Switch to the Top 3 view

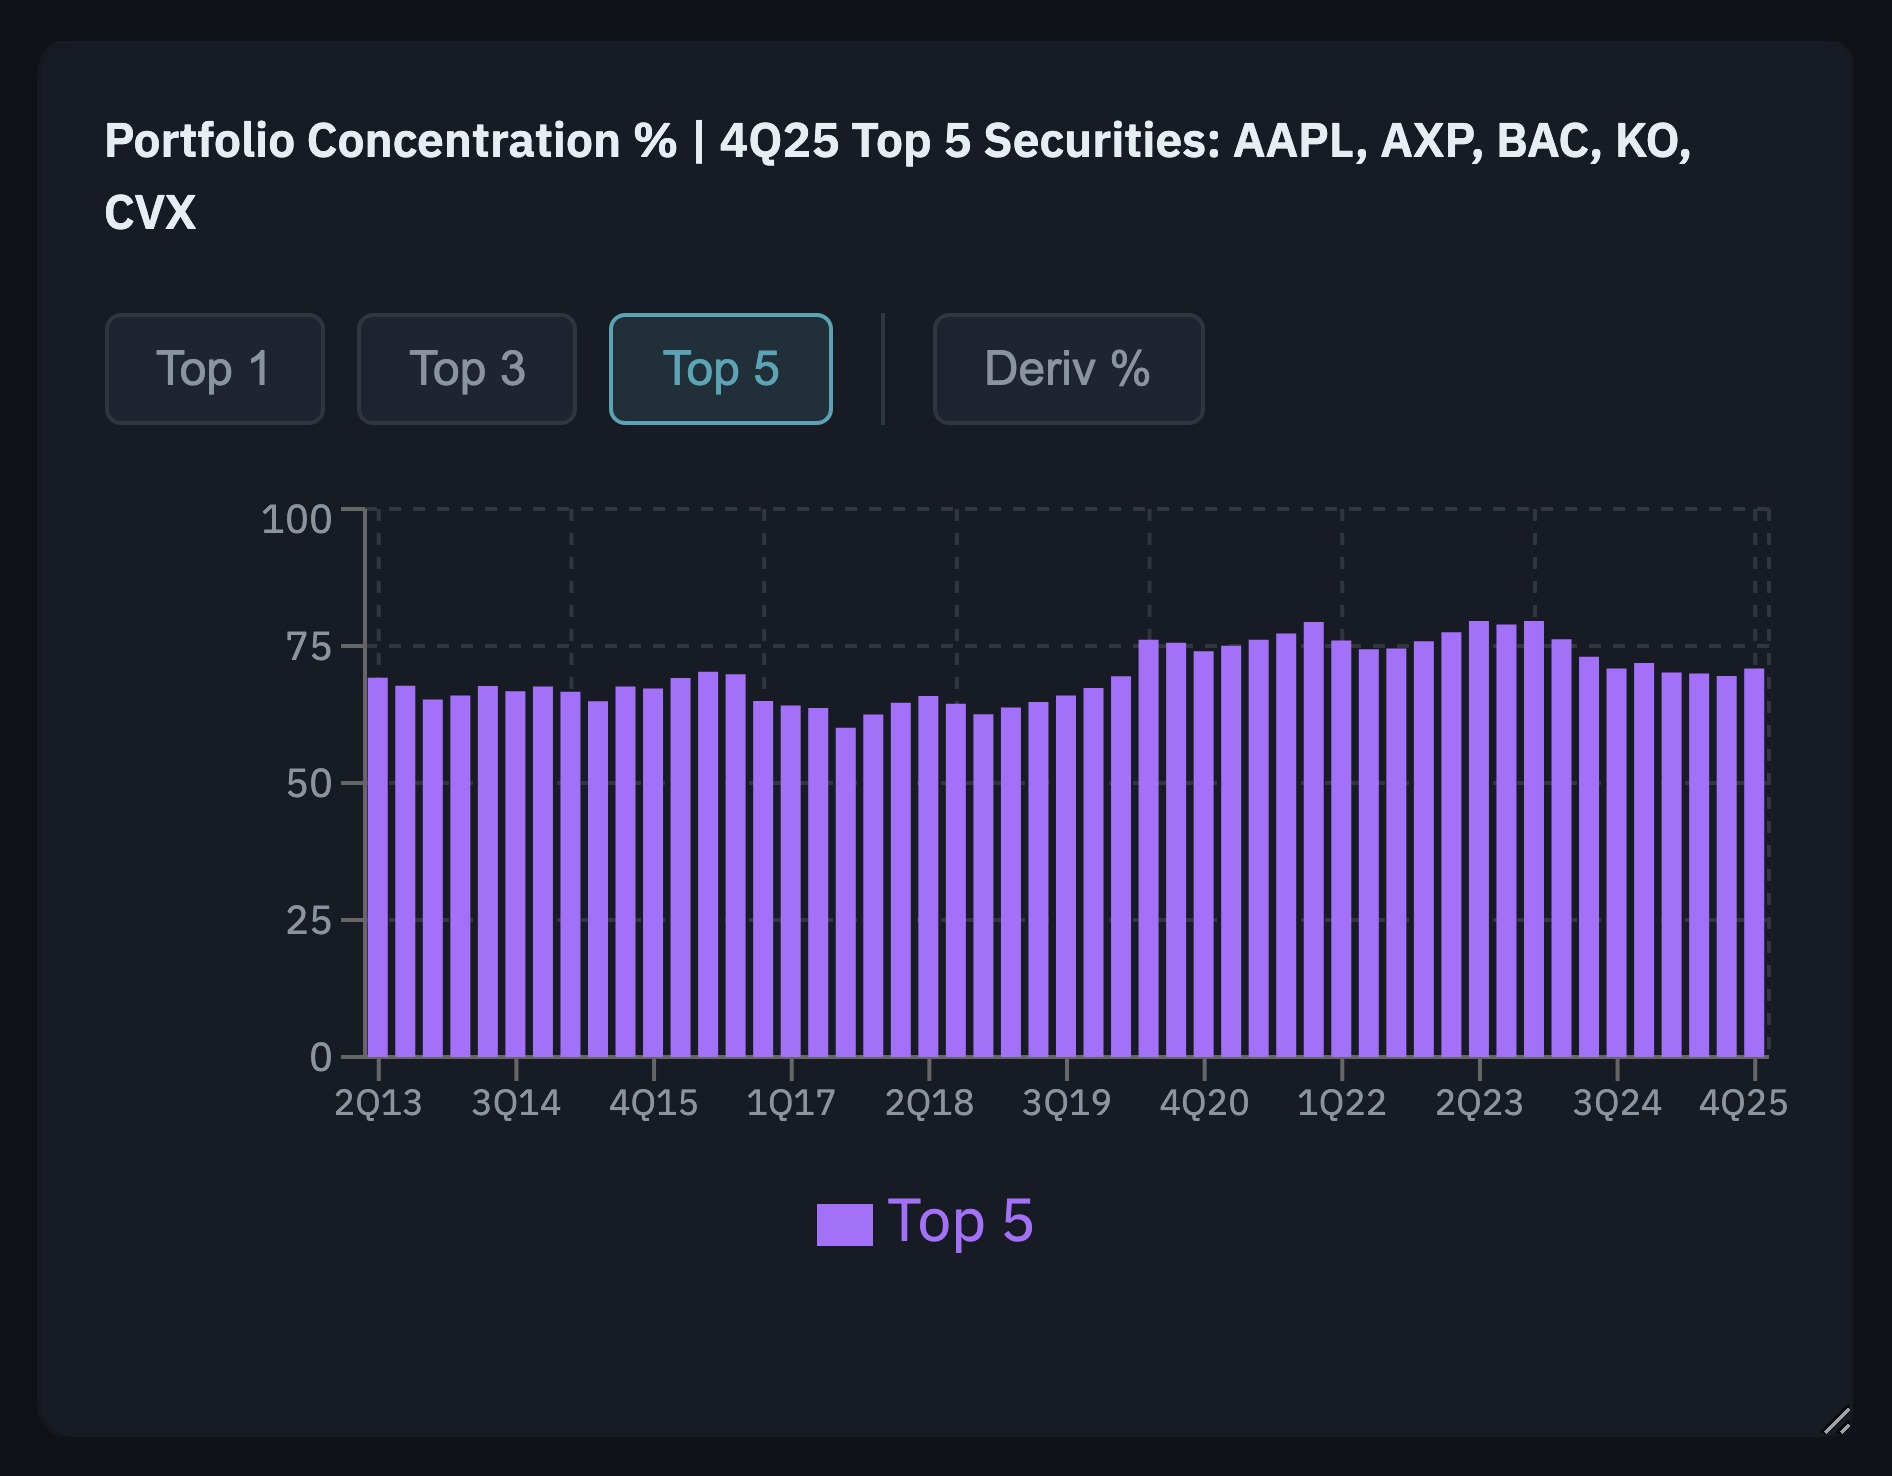click(466, 369)
